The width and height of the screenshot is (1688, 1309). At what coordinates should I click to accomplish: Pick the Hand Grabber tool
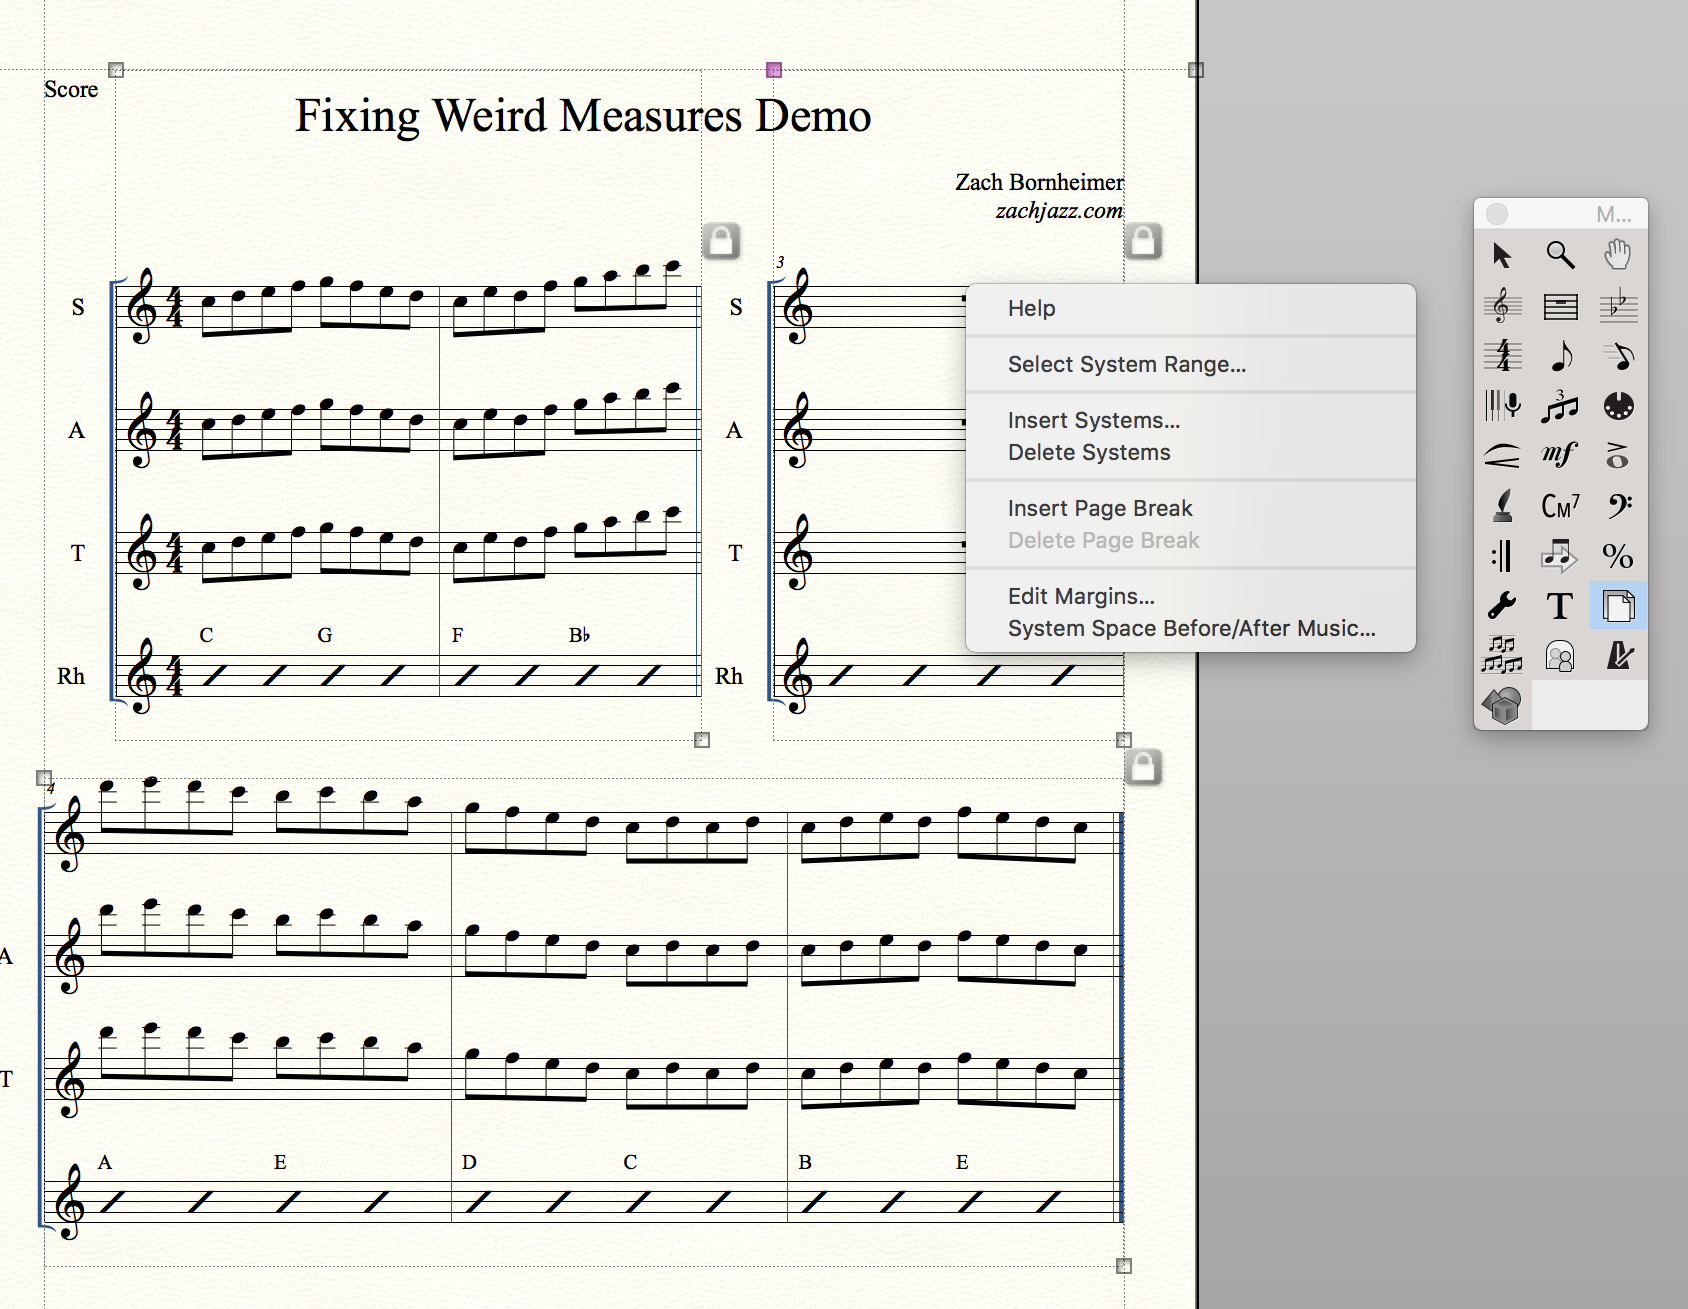[1617, 256]
